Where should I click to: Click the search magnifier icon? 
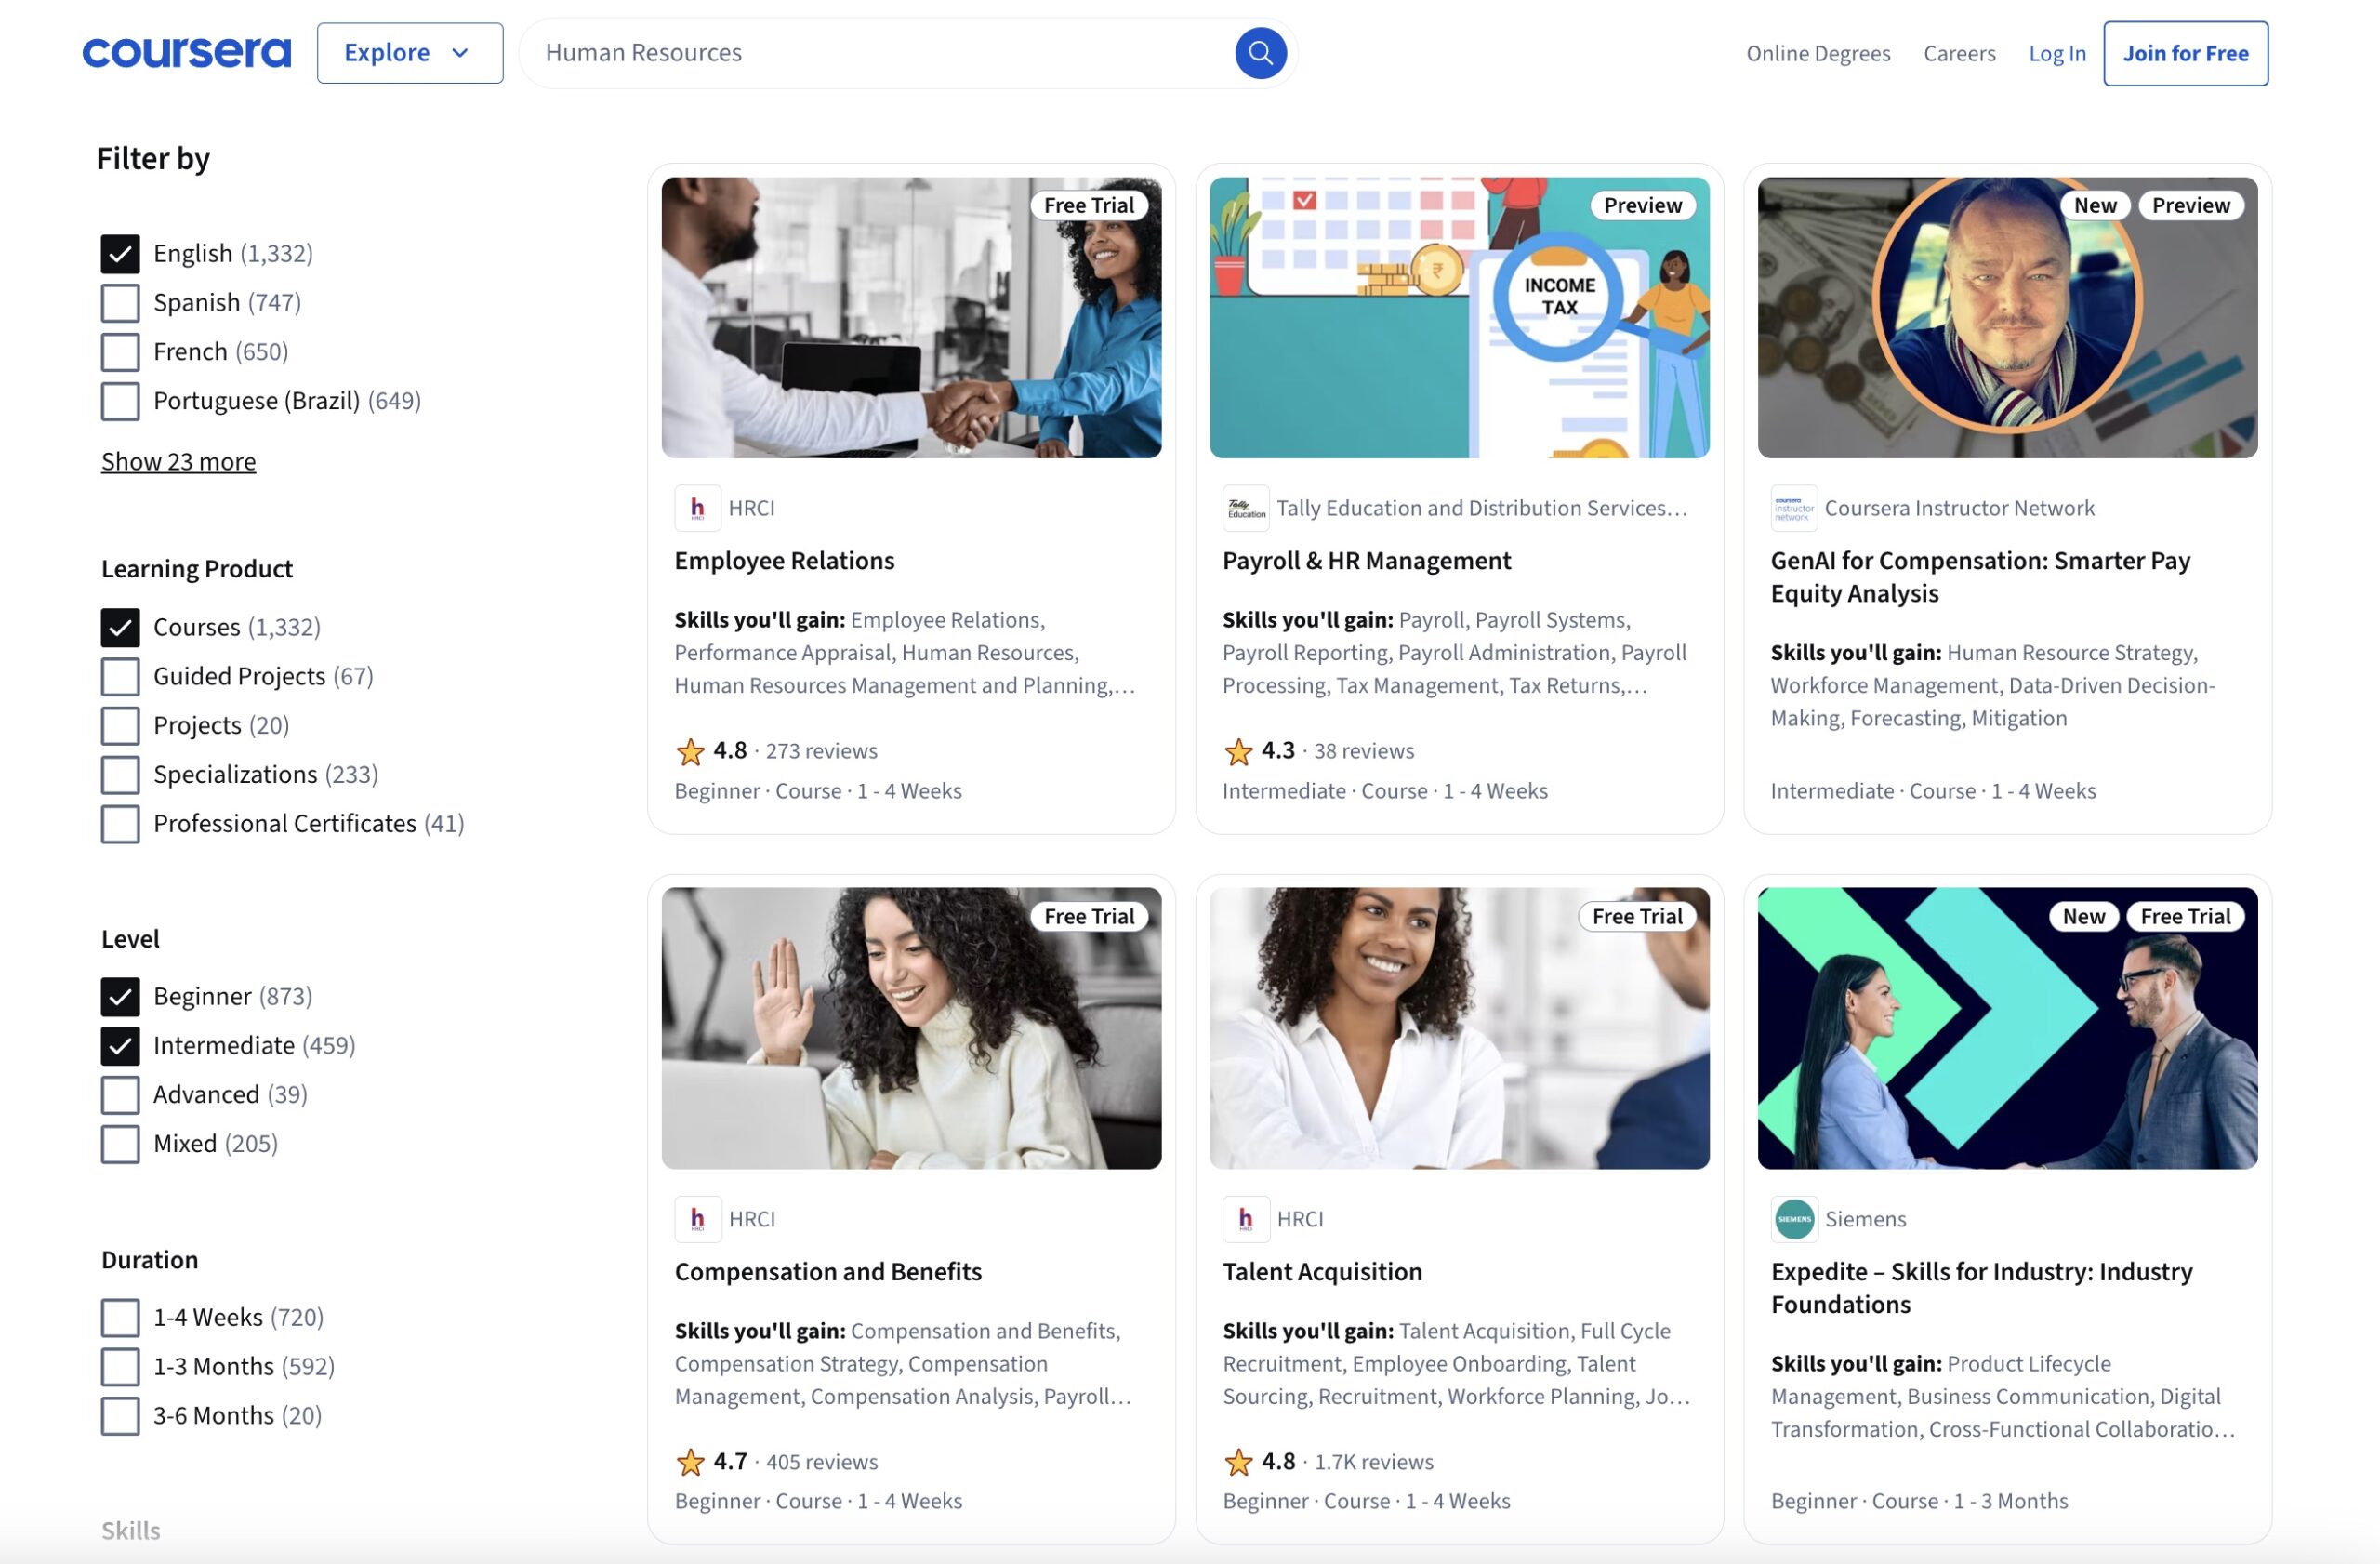1260,52
